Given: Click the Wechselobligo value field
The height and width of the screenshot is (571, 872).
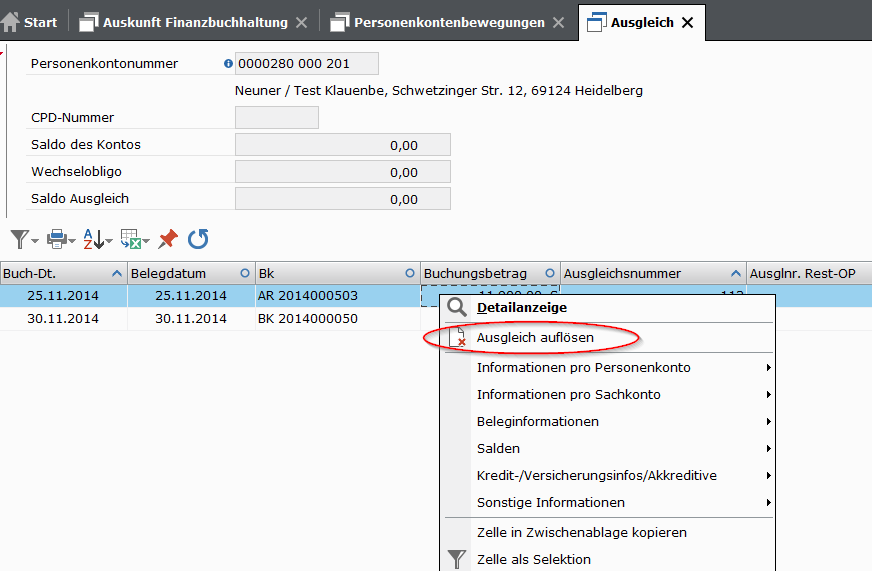Looking at the screenshot, I should (343, 172).
